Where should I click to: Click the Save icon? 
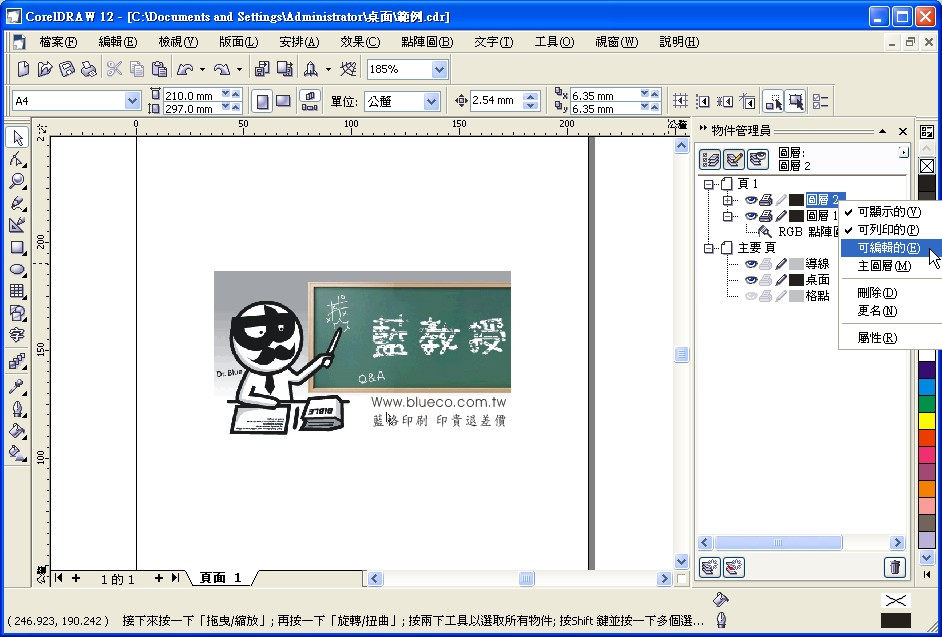(67, 69)
